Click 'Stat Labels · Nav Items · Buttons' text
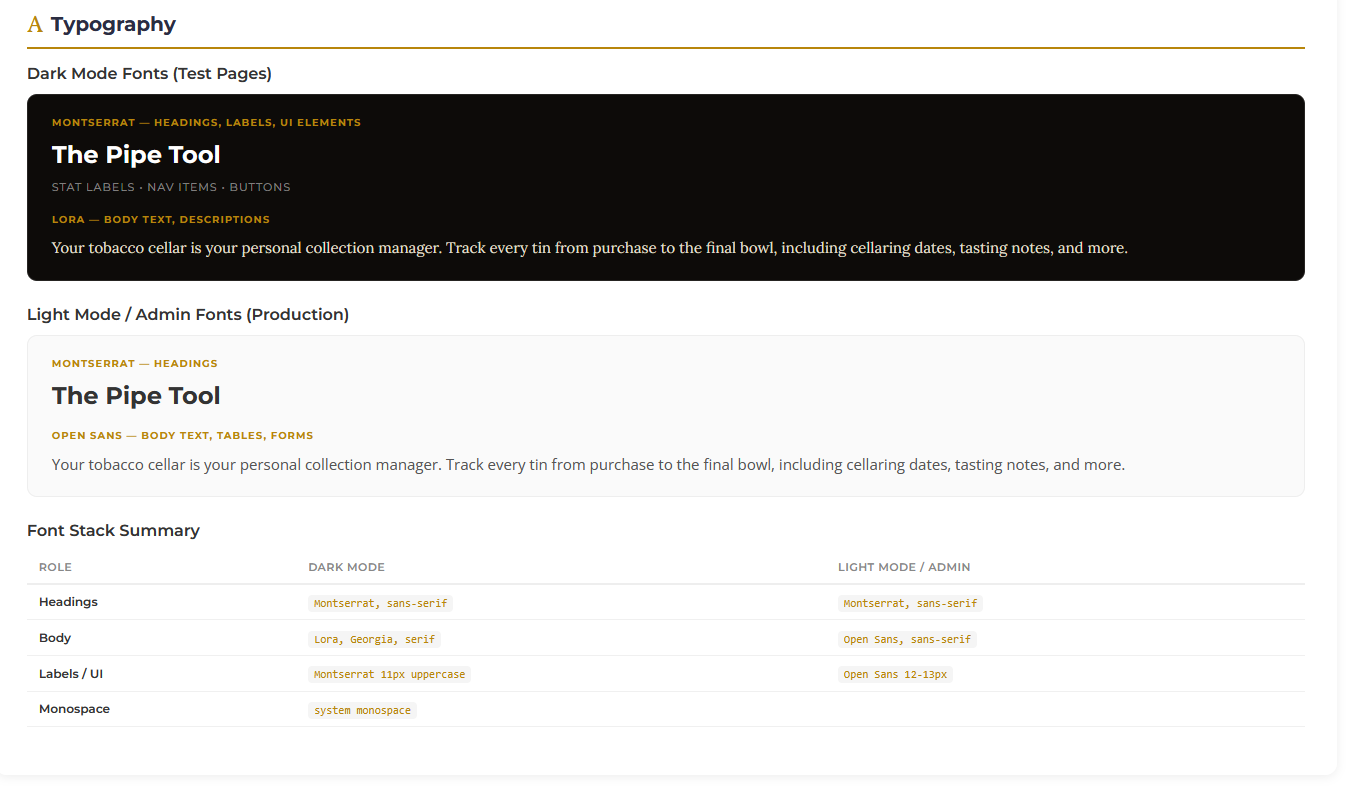The height and width of the screenshot is (787, 1348). click(171, 187)
